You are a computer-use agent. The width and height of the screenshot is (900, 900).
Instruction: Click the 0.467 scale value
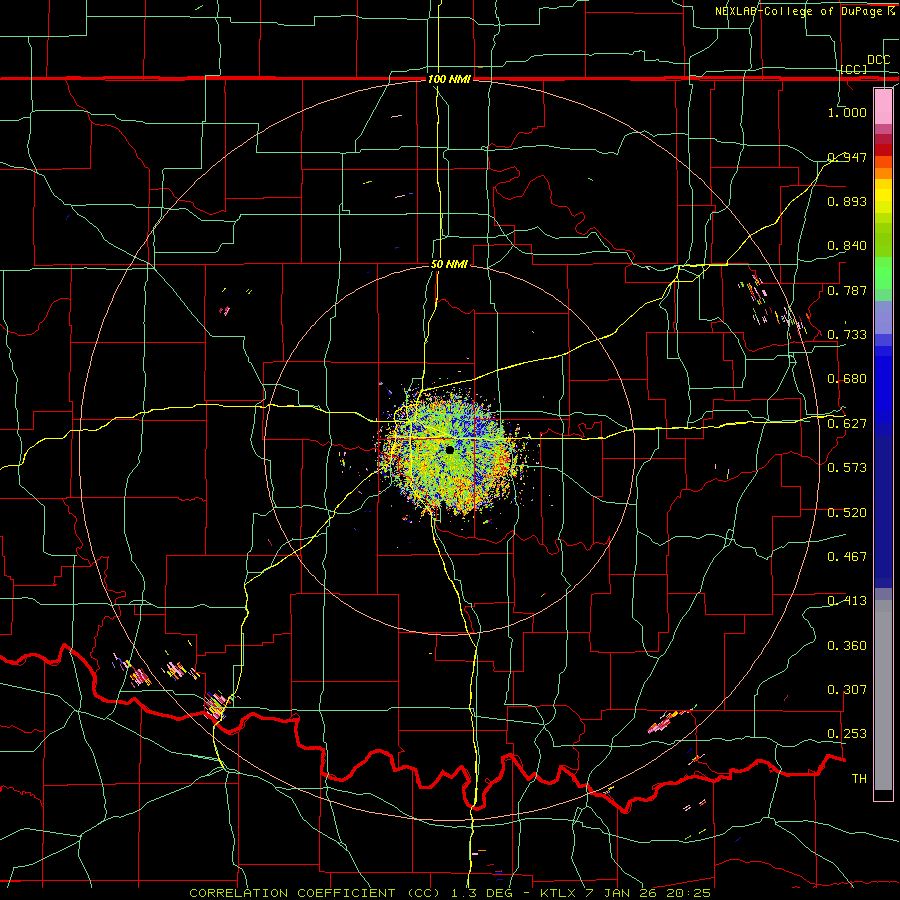847,556
